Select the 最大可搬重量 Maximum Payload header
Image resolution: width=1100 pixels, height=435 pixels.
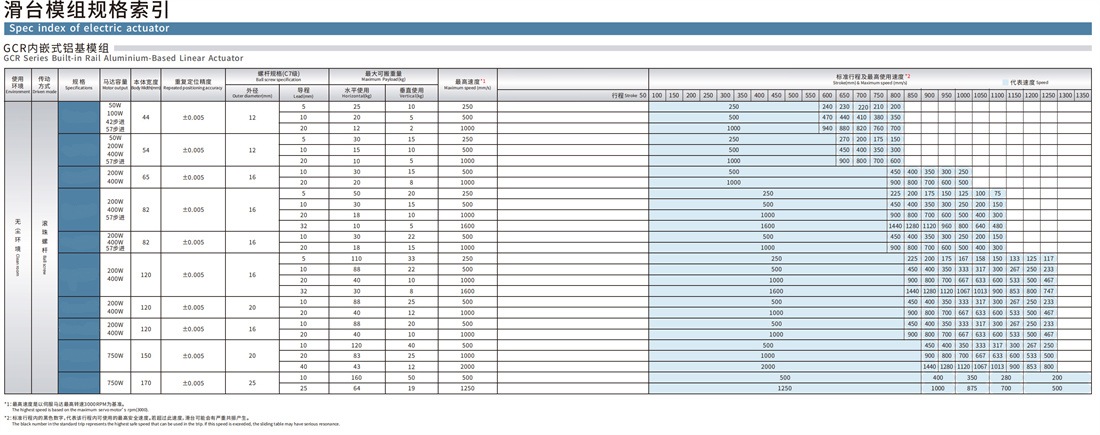point(383,74)
